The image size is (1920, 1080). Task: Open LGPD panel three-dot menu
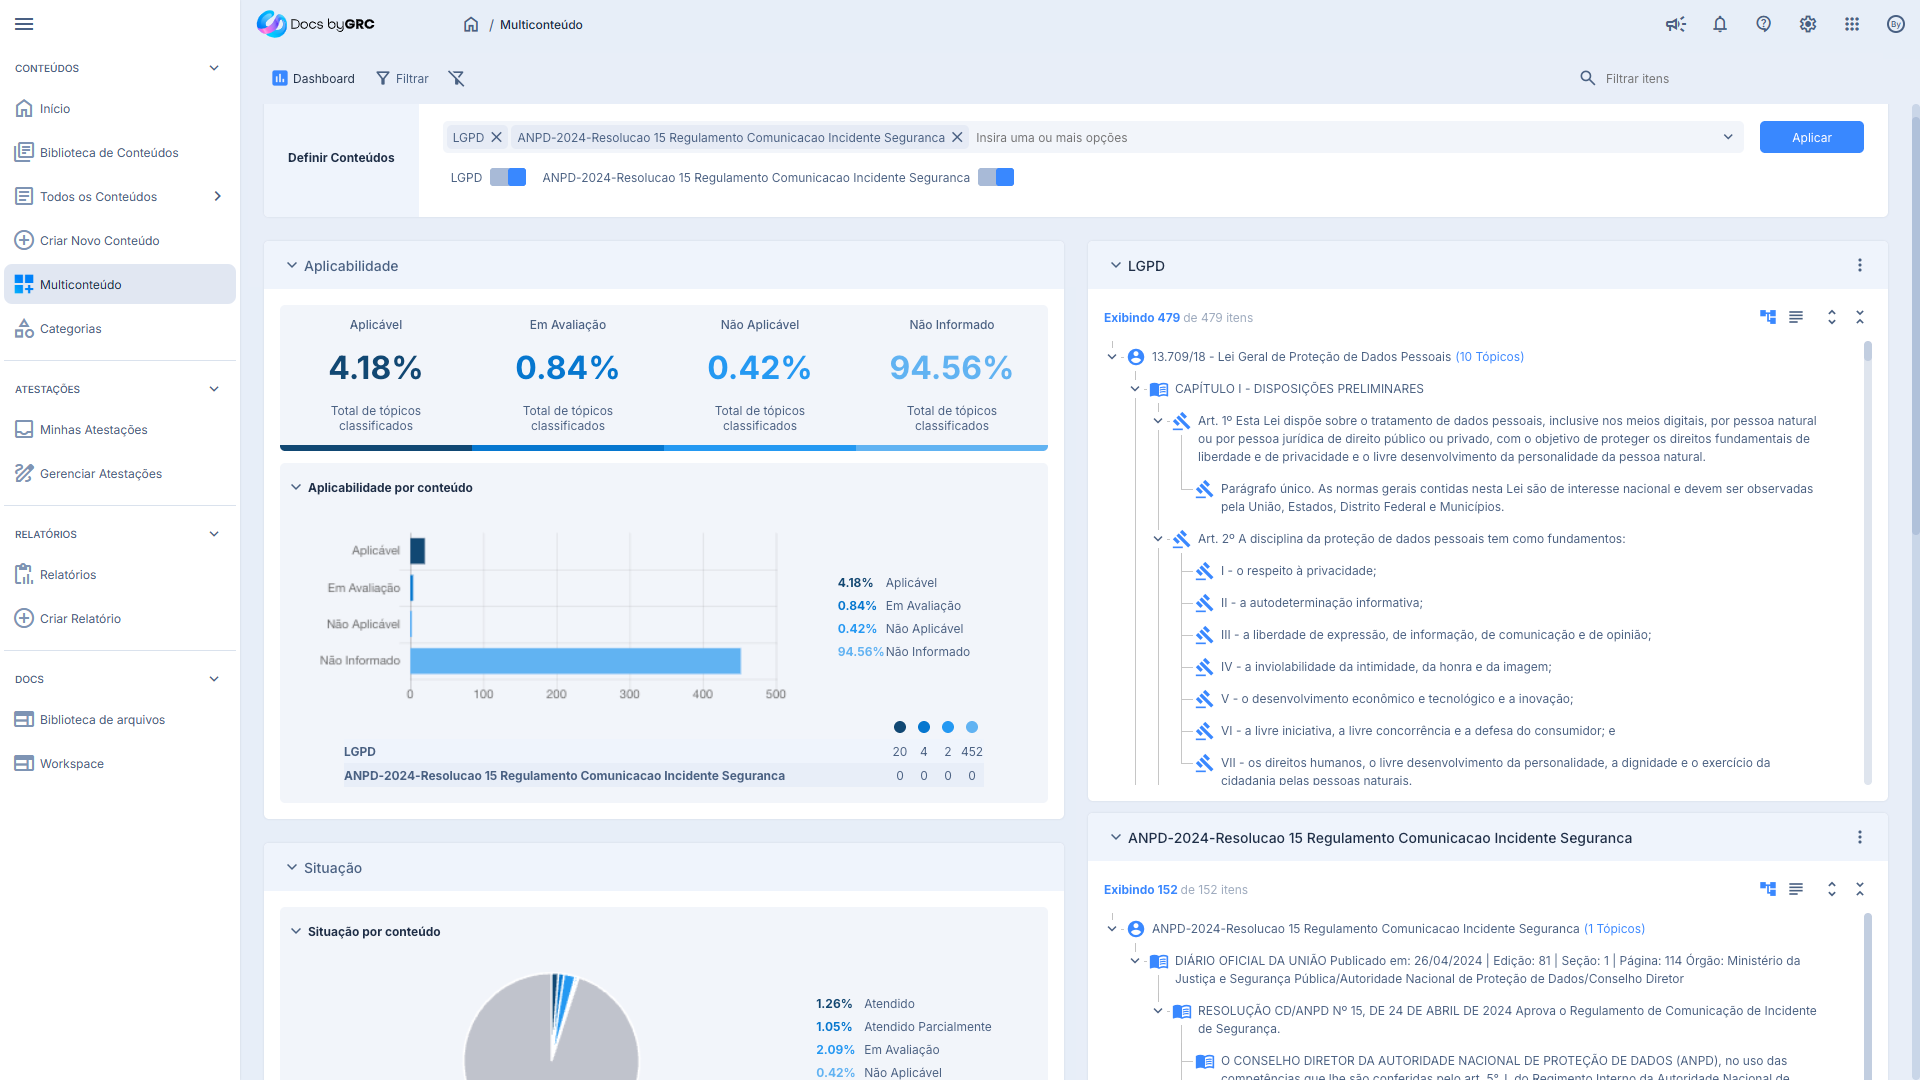[x=1860, y=265]
